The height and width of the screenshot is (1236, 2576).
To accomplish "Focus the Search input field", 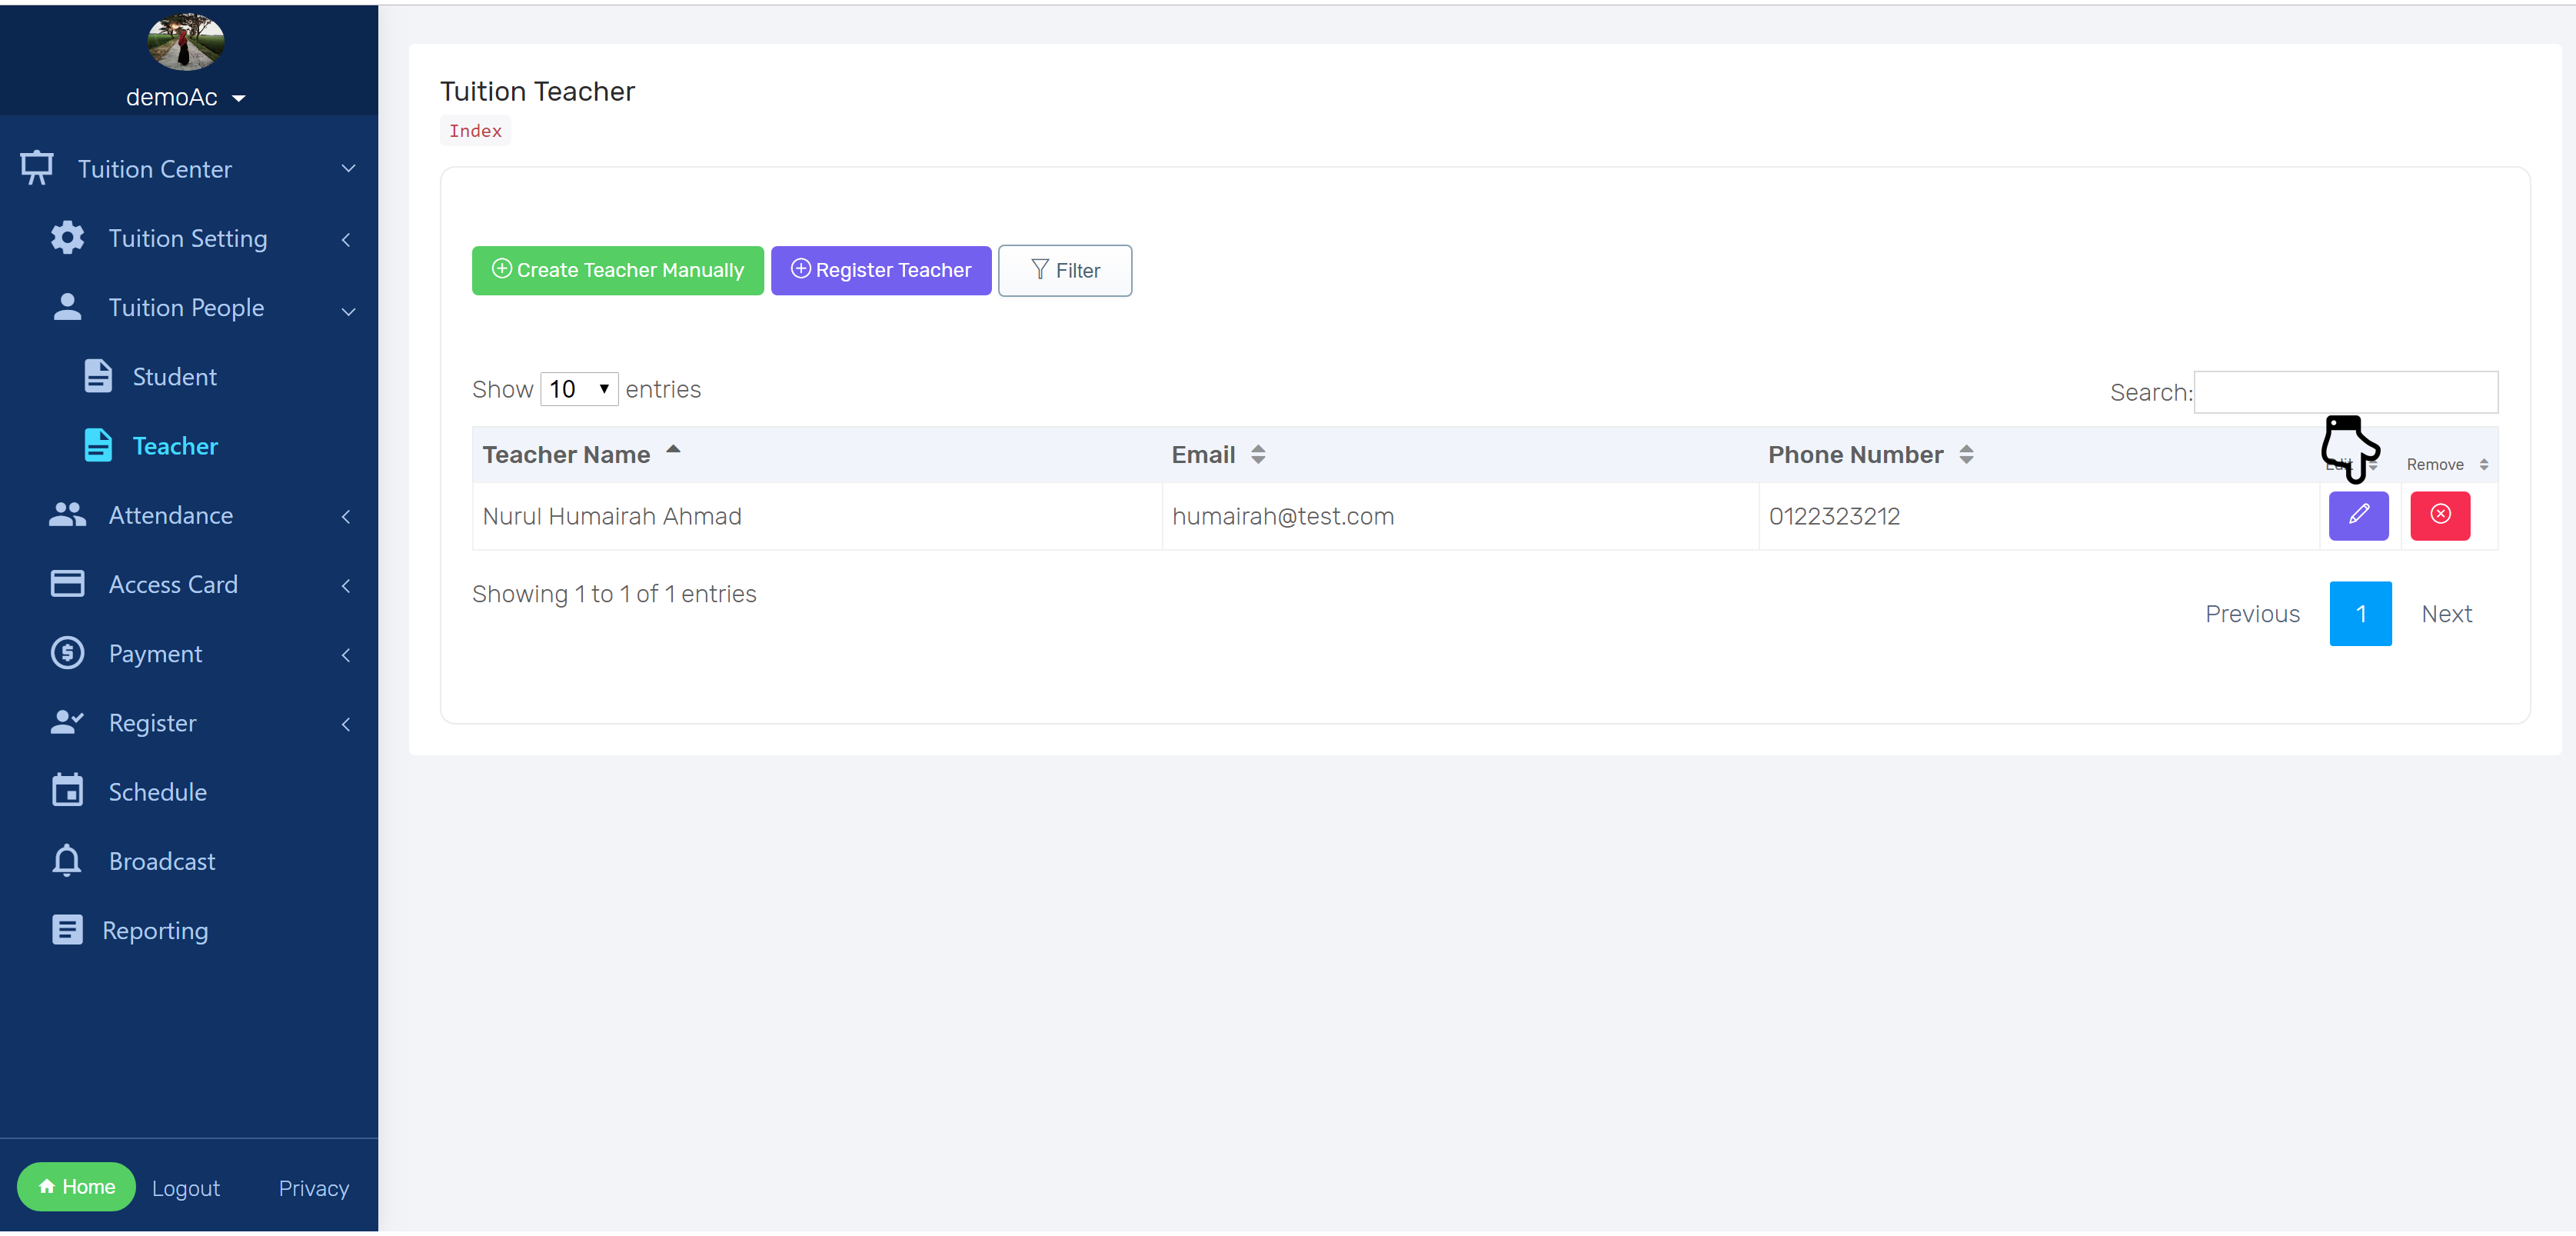I will tap(2346, 392).
